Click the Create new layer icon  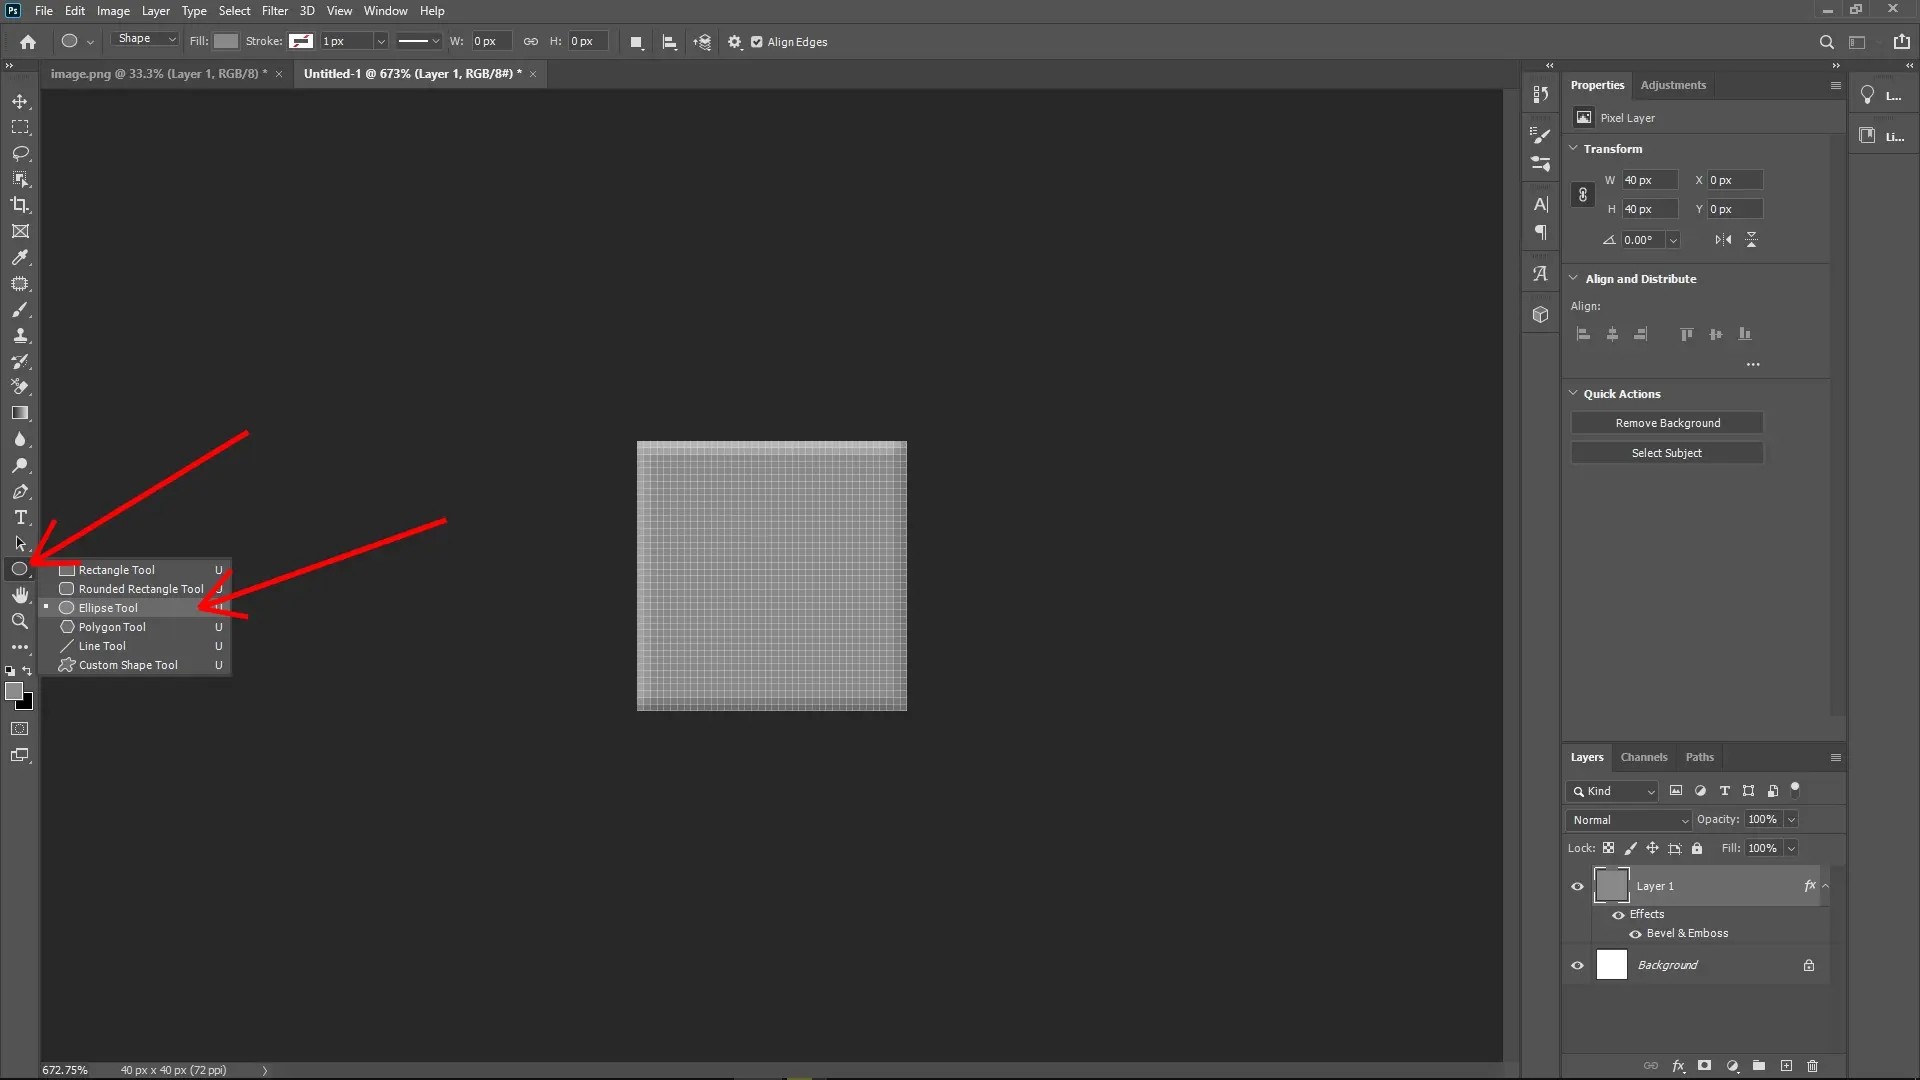click(1786, 1067)
